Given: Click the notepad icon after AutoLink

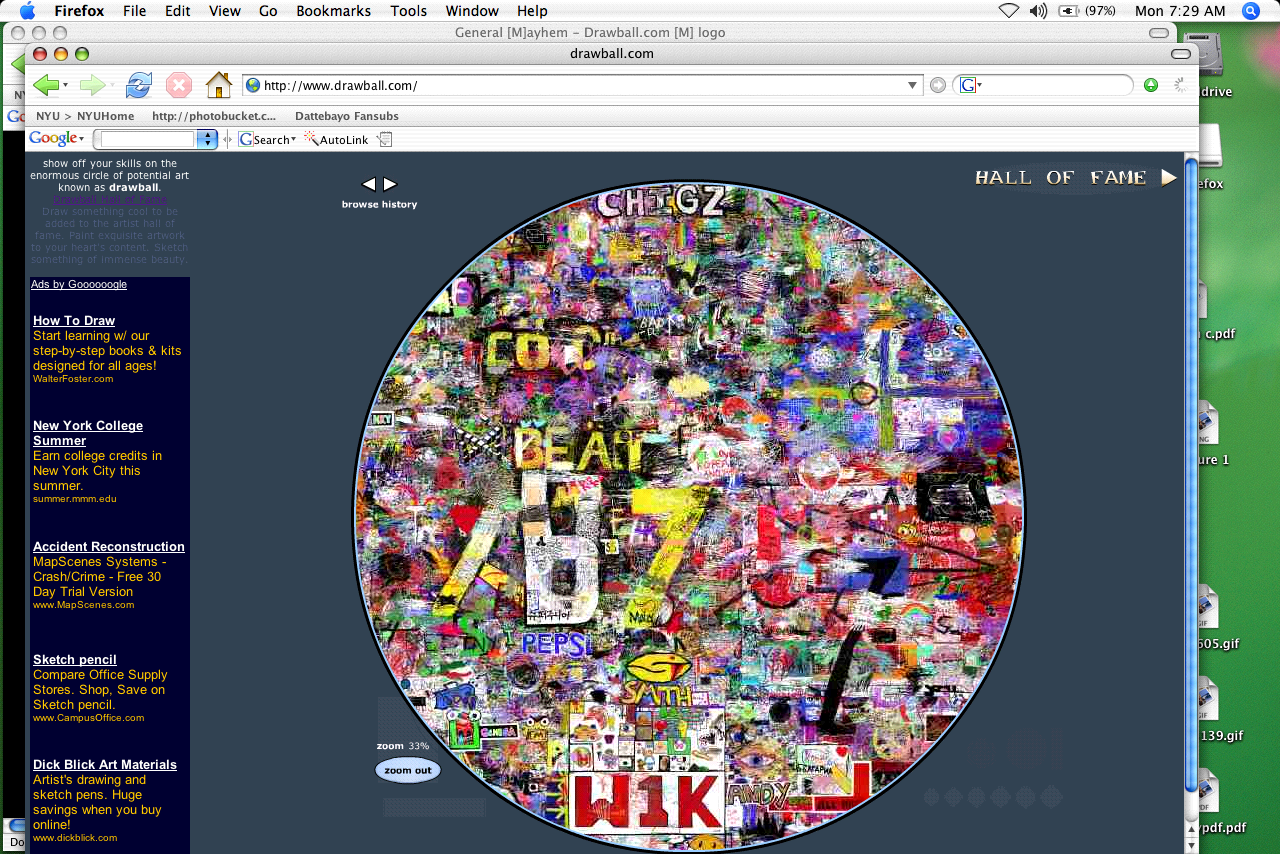Looking at the screenshot, I should pos(385,139).
